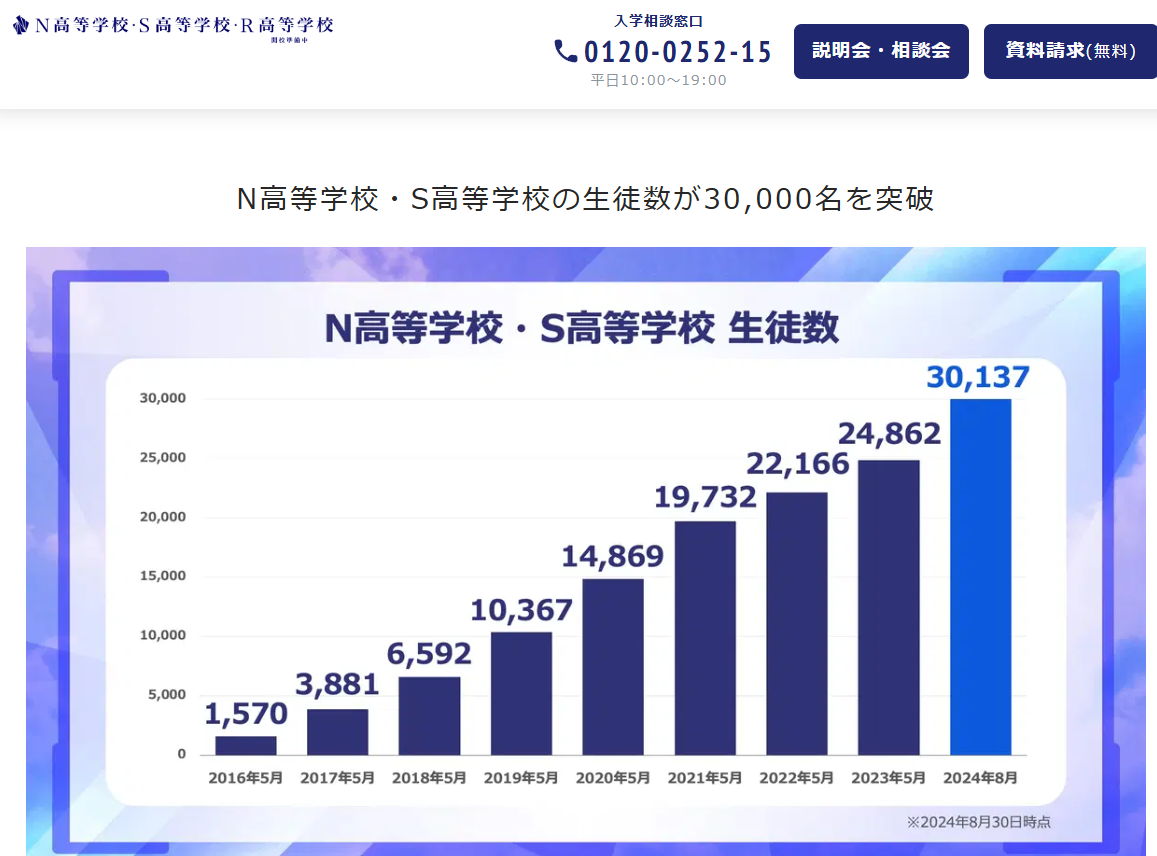
Task: Click the bar value 6,592
Action: (429, 654)
